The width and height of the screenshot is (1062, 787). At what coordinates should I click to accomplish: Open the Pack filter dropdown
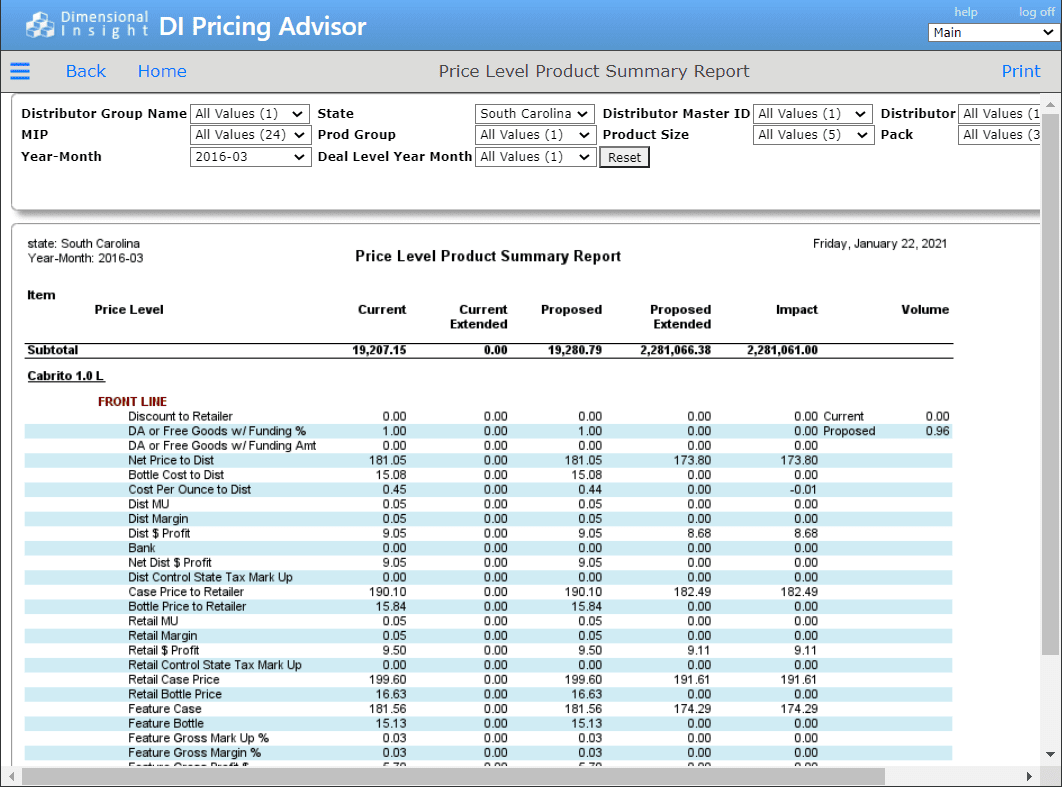click(x=1000, y=135)
